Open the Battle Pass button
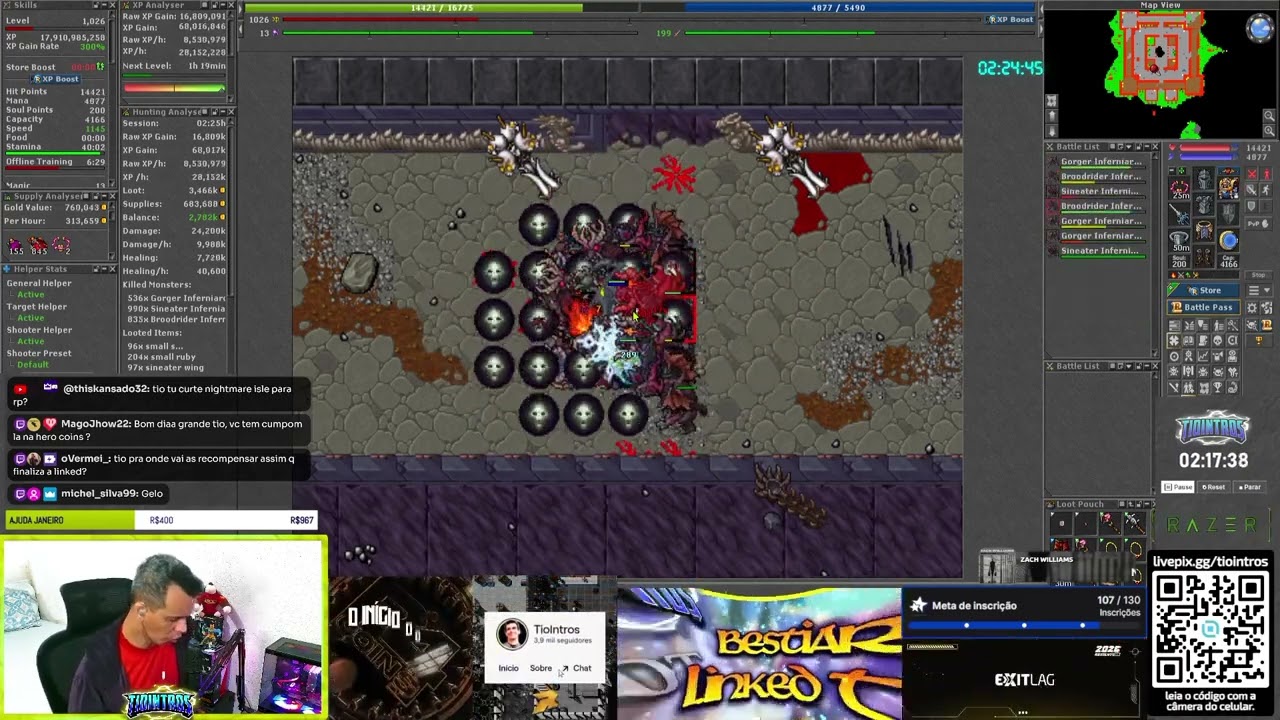This screenshot has width=1280, height=720. 1204,307
